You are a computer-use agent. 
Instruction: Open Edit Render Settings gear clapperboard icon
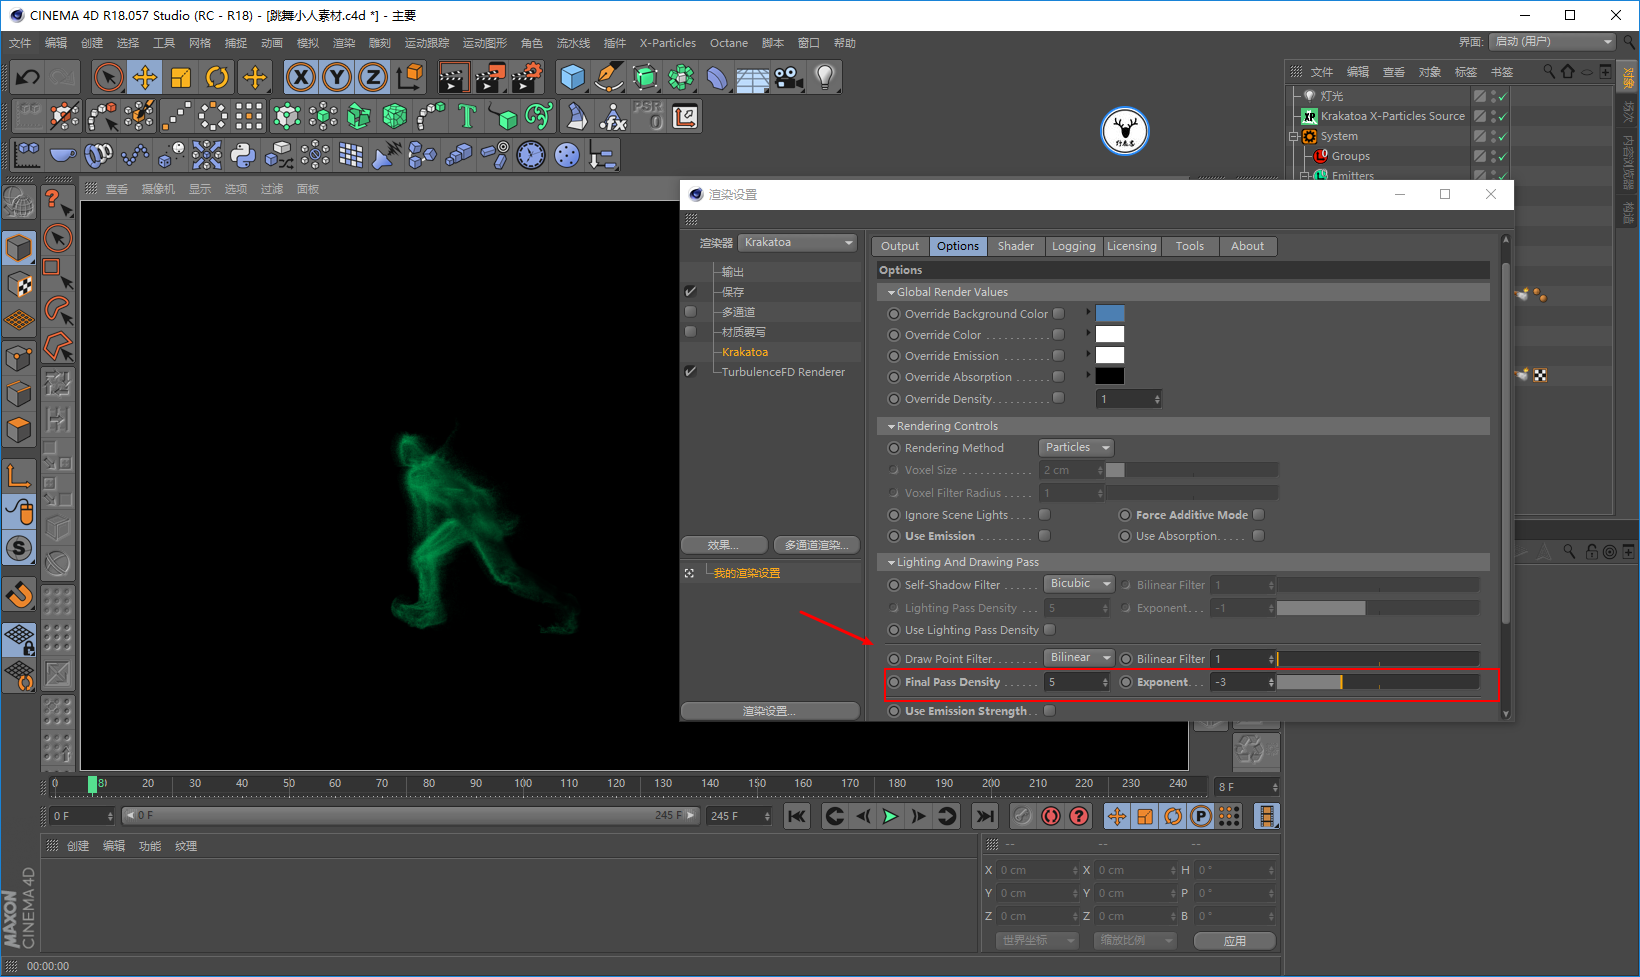point(526,77)
